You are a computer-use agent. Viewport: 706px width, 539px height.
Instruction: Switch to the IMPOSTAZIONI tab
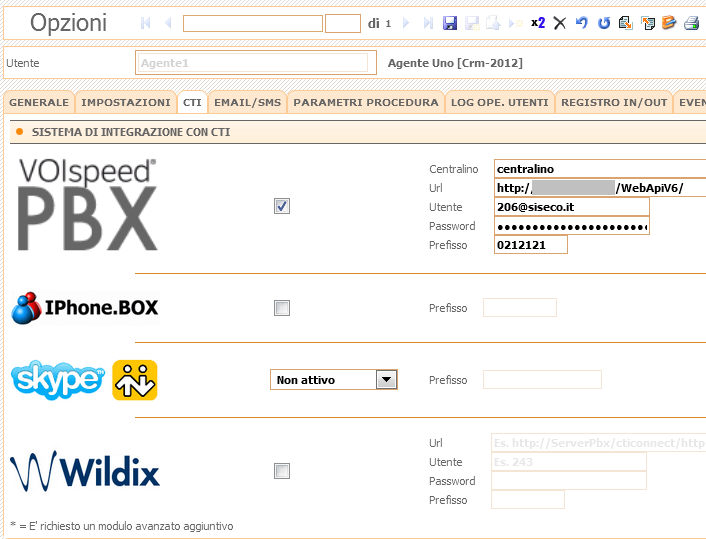(x=126, y=102)
